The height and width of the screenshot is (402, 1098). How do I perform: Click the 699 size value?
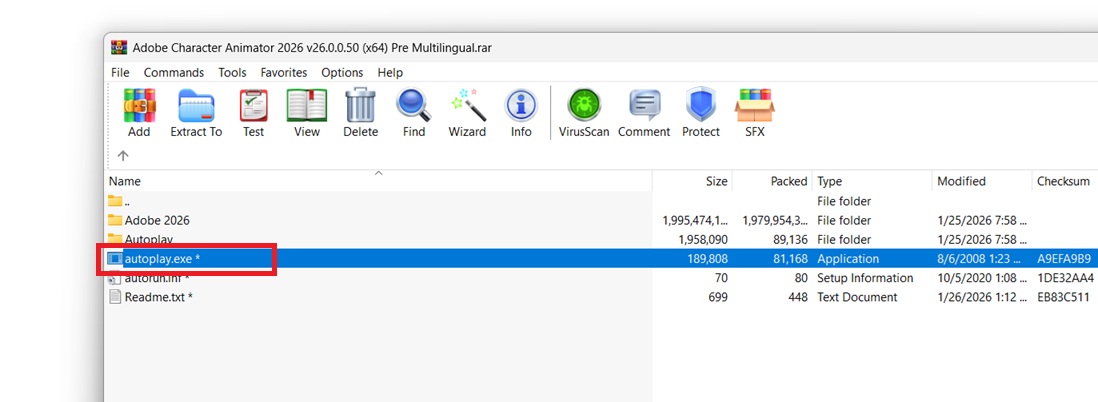716,297
